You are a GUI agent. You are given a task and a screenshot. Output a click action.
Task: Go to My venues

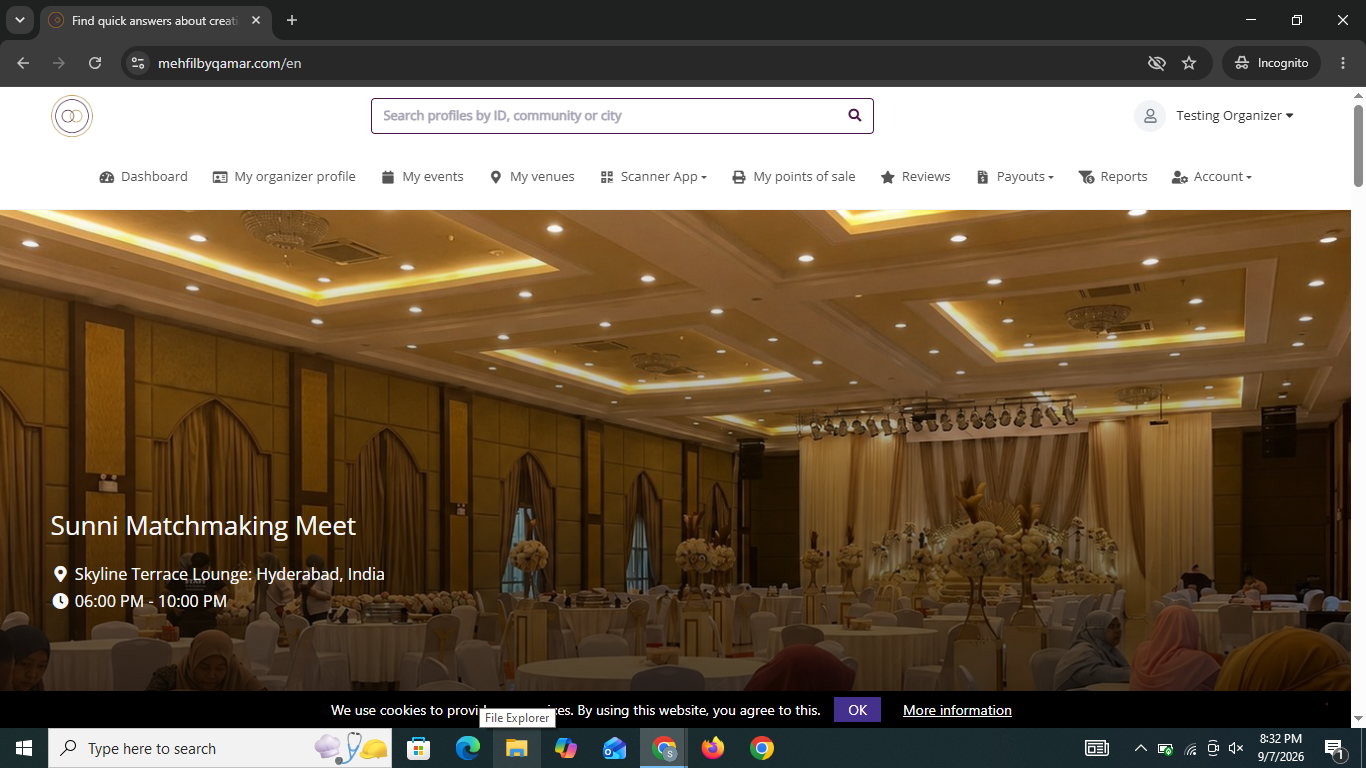pyautogui.click(x=532, y=177)
